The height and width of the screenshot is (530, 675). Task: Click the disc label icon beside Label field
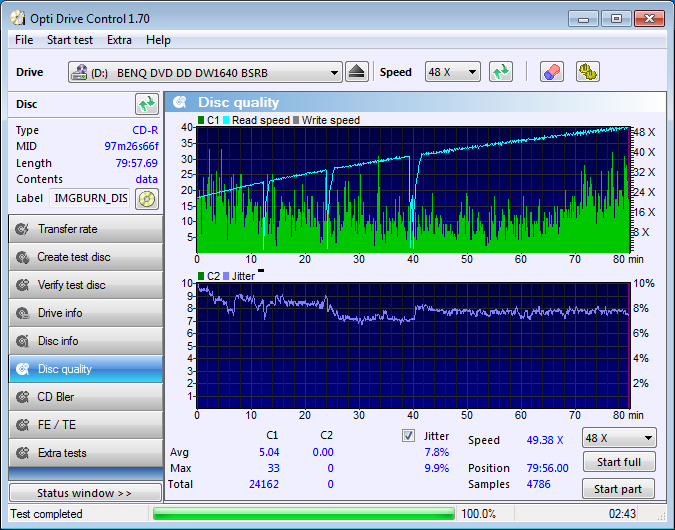point(147,199)
